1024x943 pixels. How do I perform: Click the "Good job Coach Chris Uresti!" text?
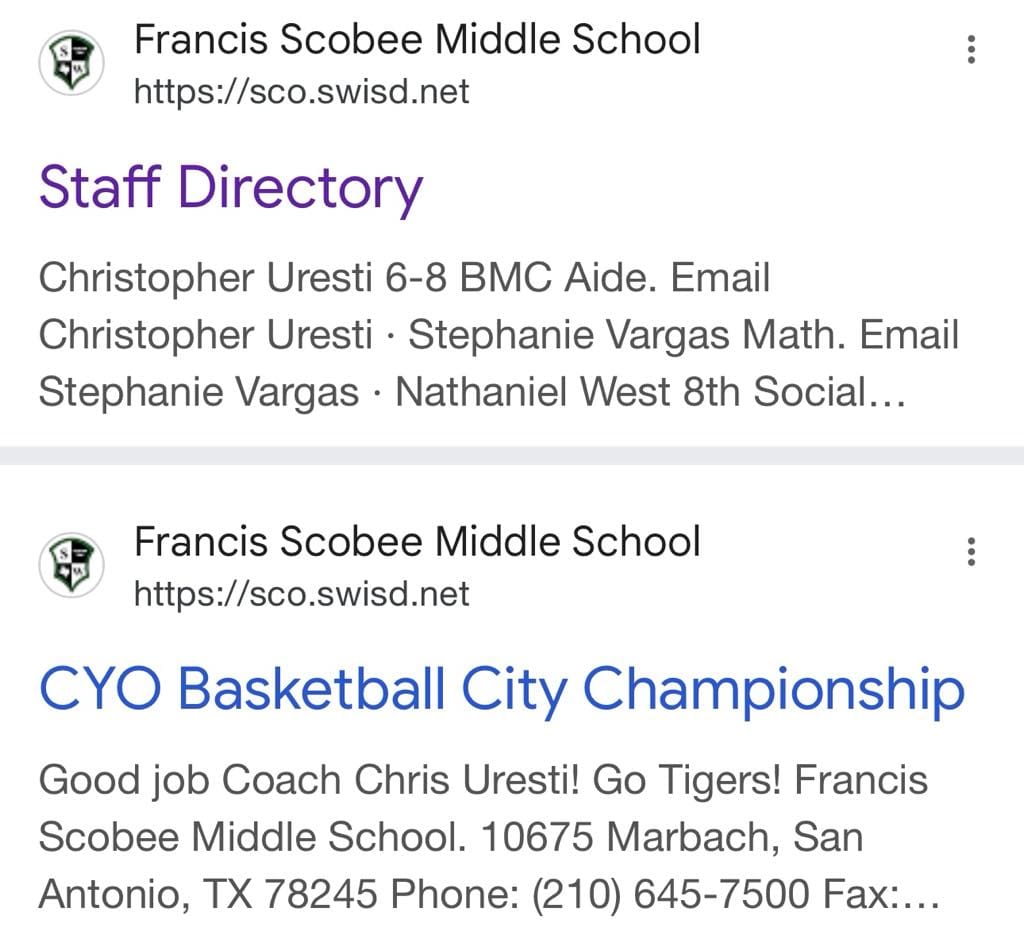pyautogui.click(x=310, y=780)
